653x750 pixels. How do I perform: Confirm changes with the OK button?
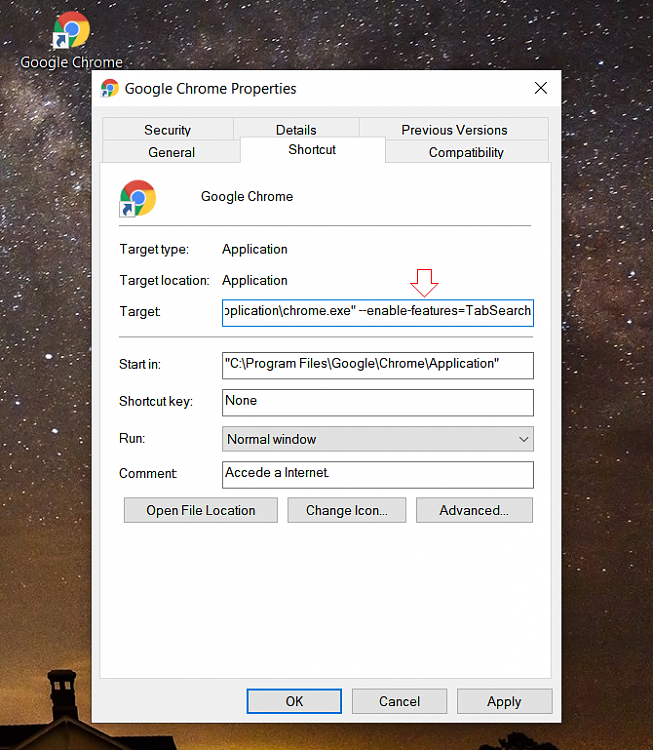tap(294, 701)
